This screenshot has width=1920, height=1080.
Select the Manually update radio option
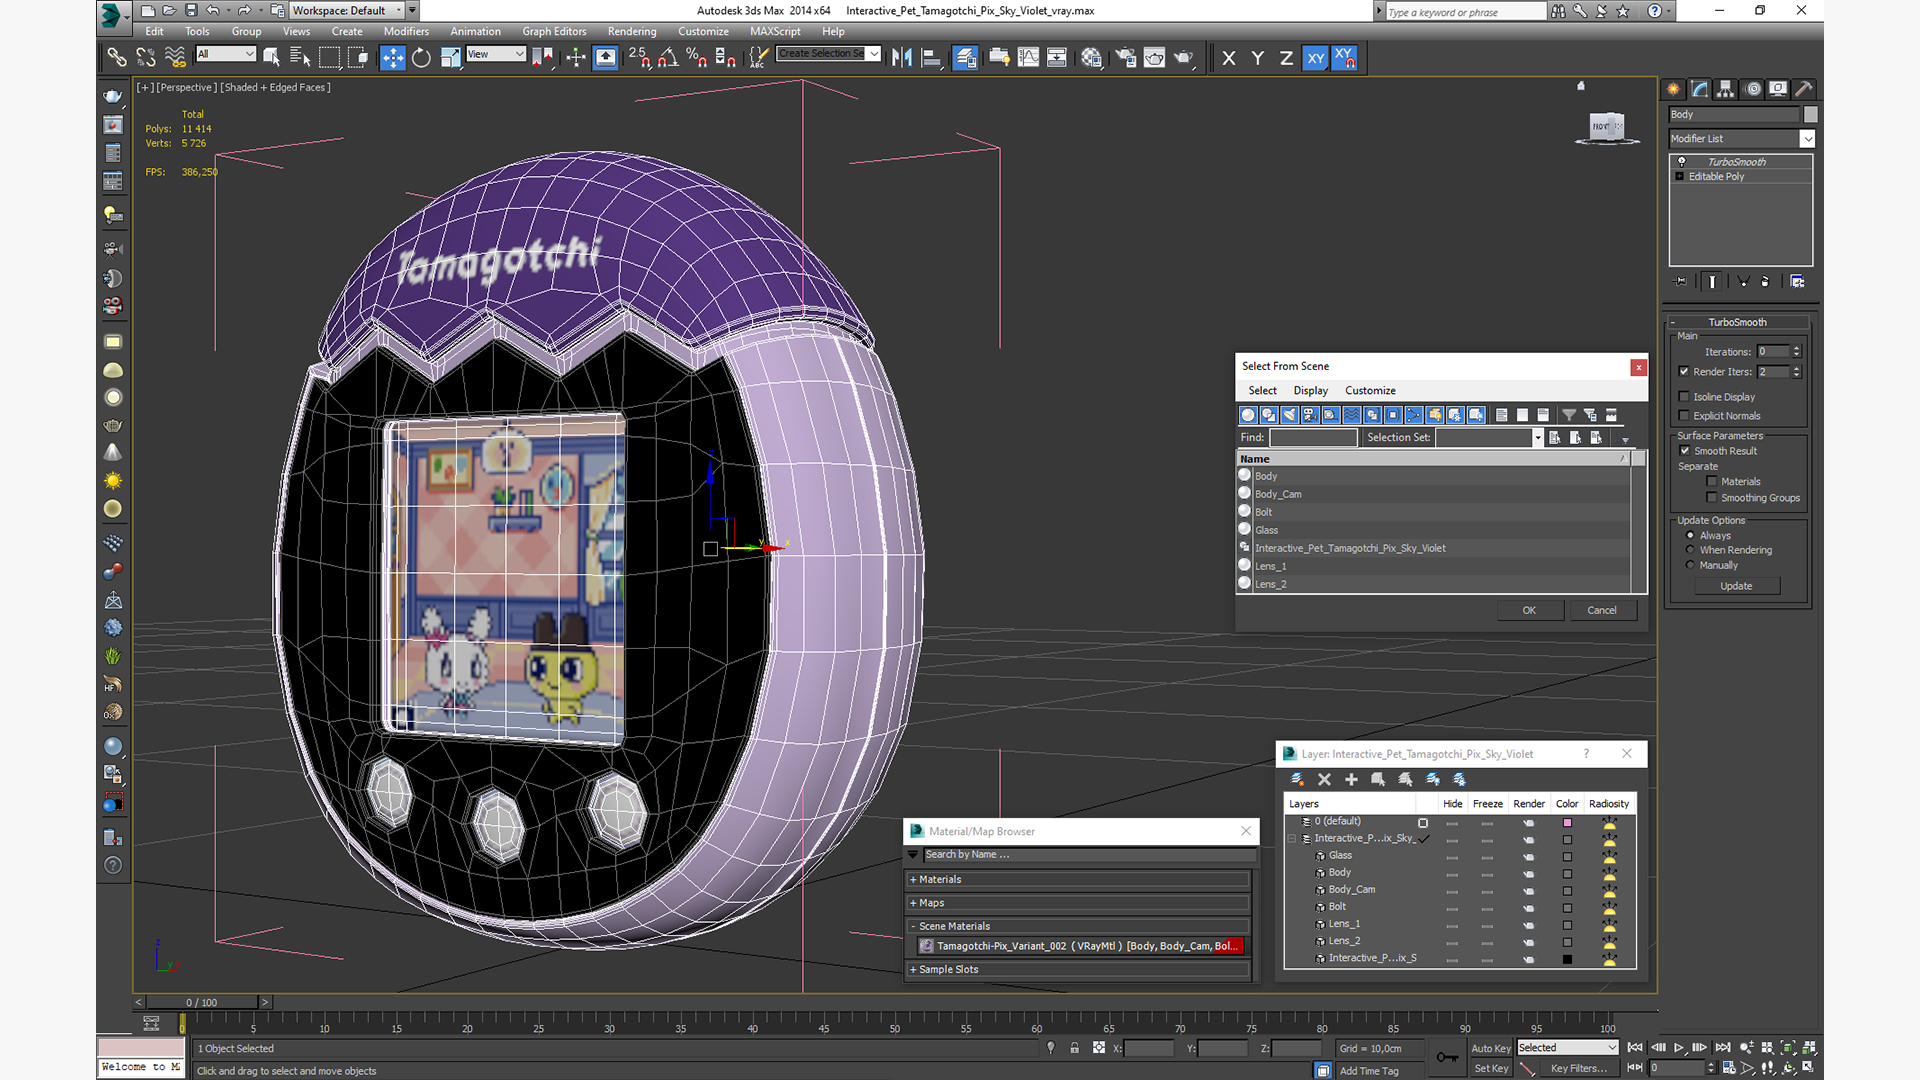pyautogui.click(x=1690, y=565)
